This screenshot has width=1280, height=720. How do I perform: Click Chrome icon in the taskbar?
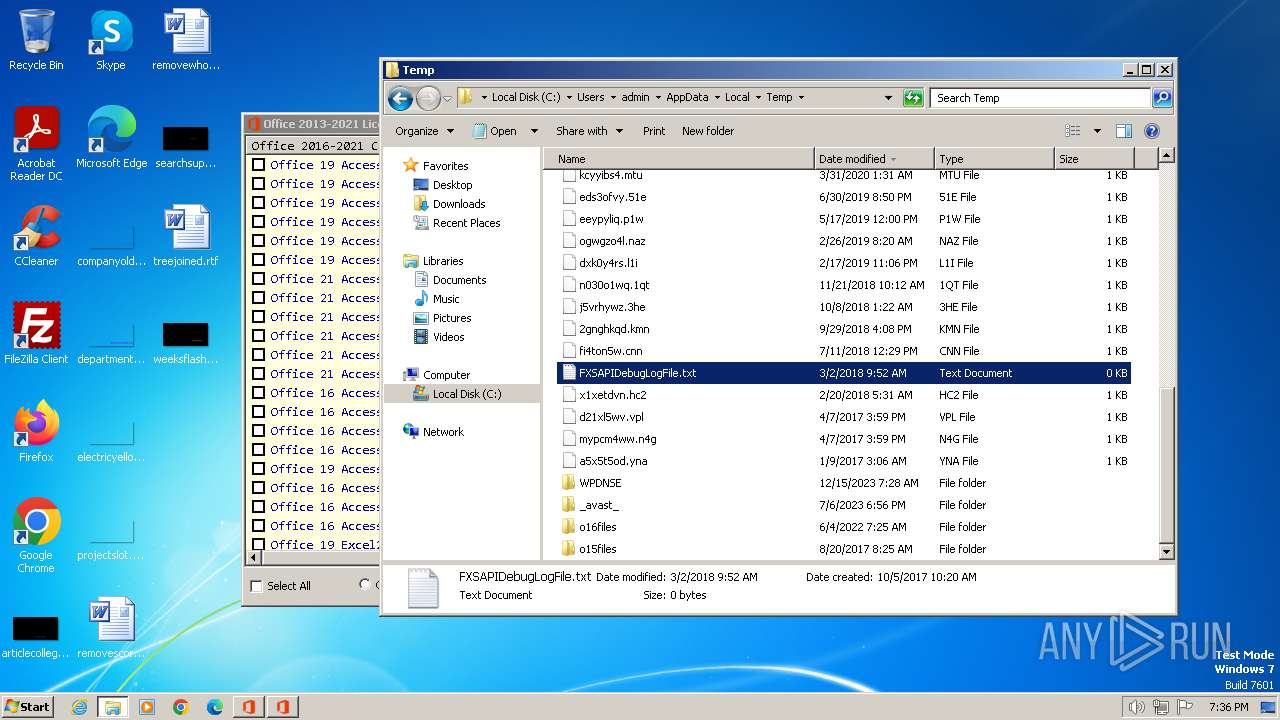[180, 707]
